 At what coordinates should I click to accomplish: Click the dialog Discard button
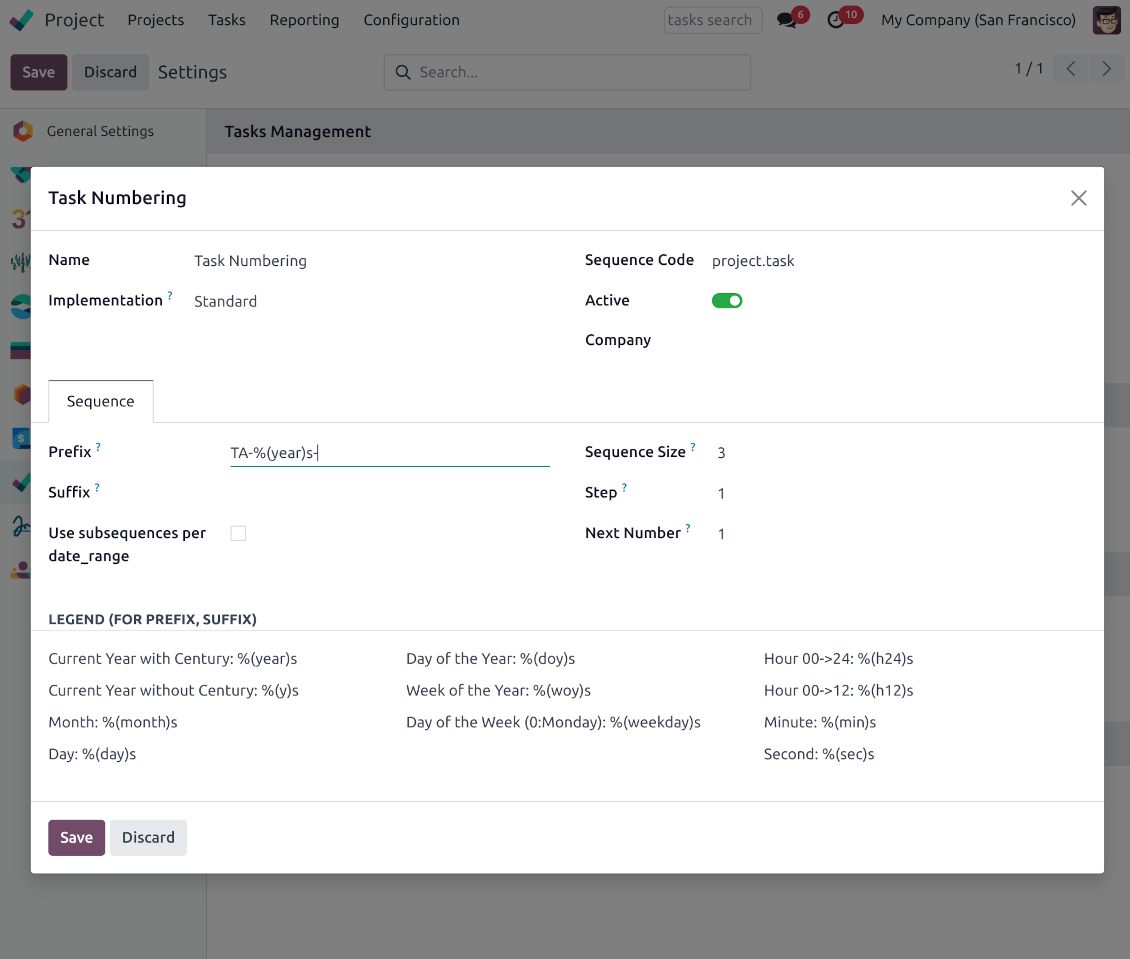pos(148,837)
